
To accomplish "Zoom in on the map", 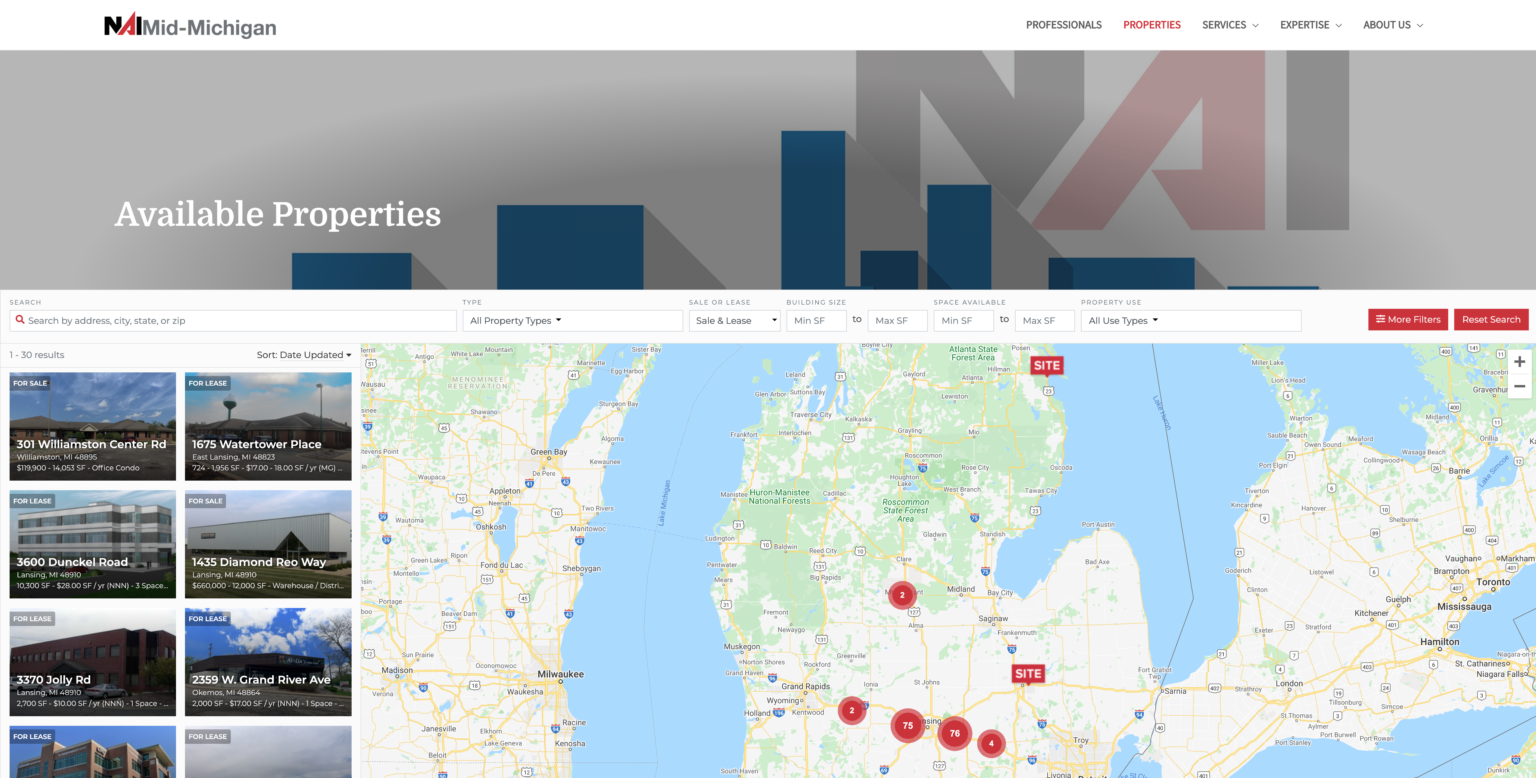I will tap(1519, 362).
